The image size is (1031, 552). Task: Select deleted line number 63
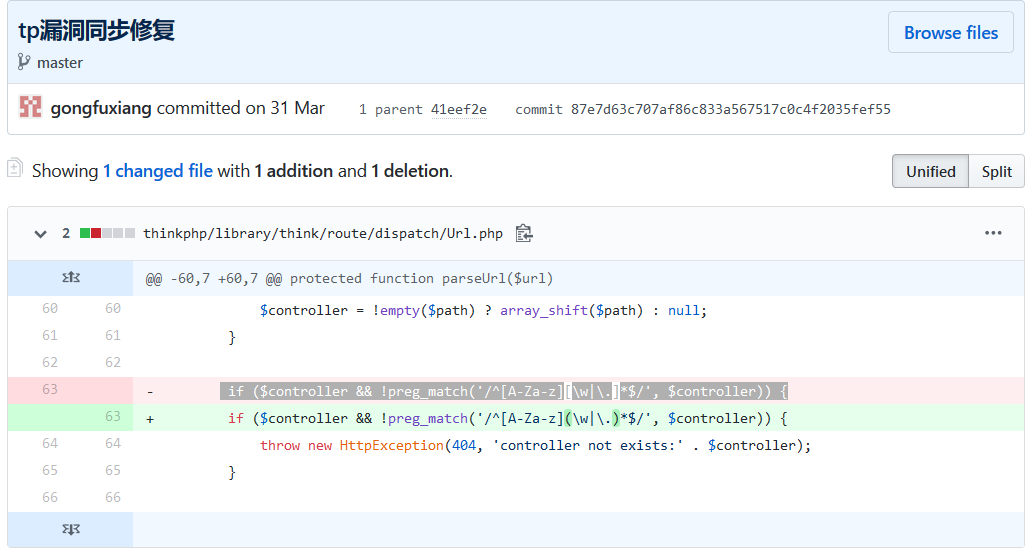pyautogui.click(x=49, y=390)
